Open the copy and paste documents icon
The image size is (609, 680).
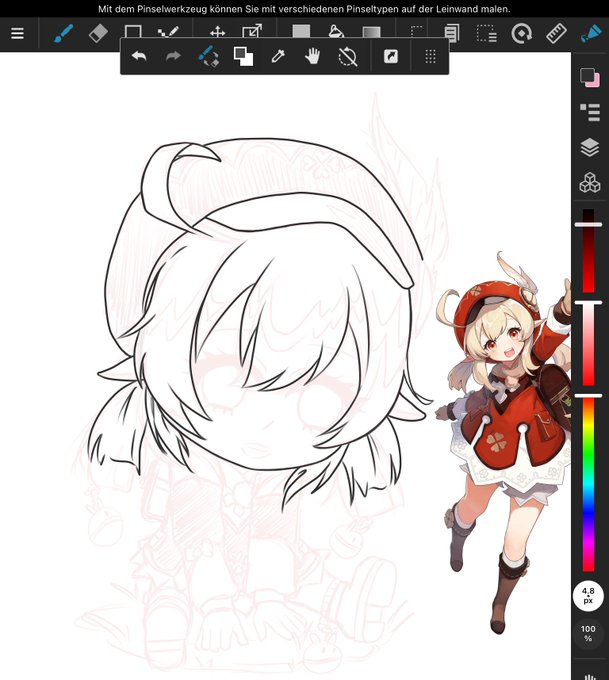pyautogui.click(x=452, y=33)
